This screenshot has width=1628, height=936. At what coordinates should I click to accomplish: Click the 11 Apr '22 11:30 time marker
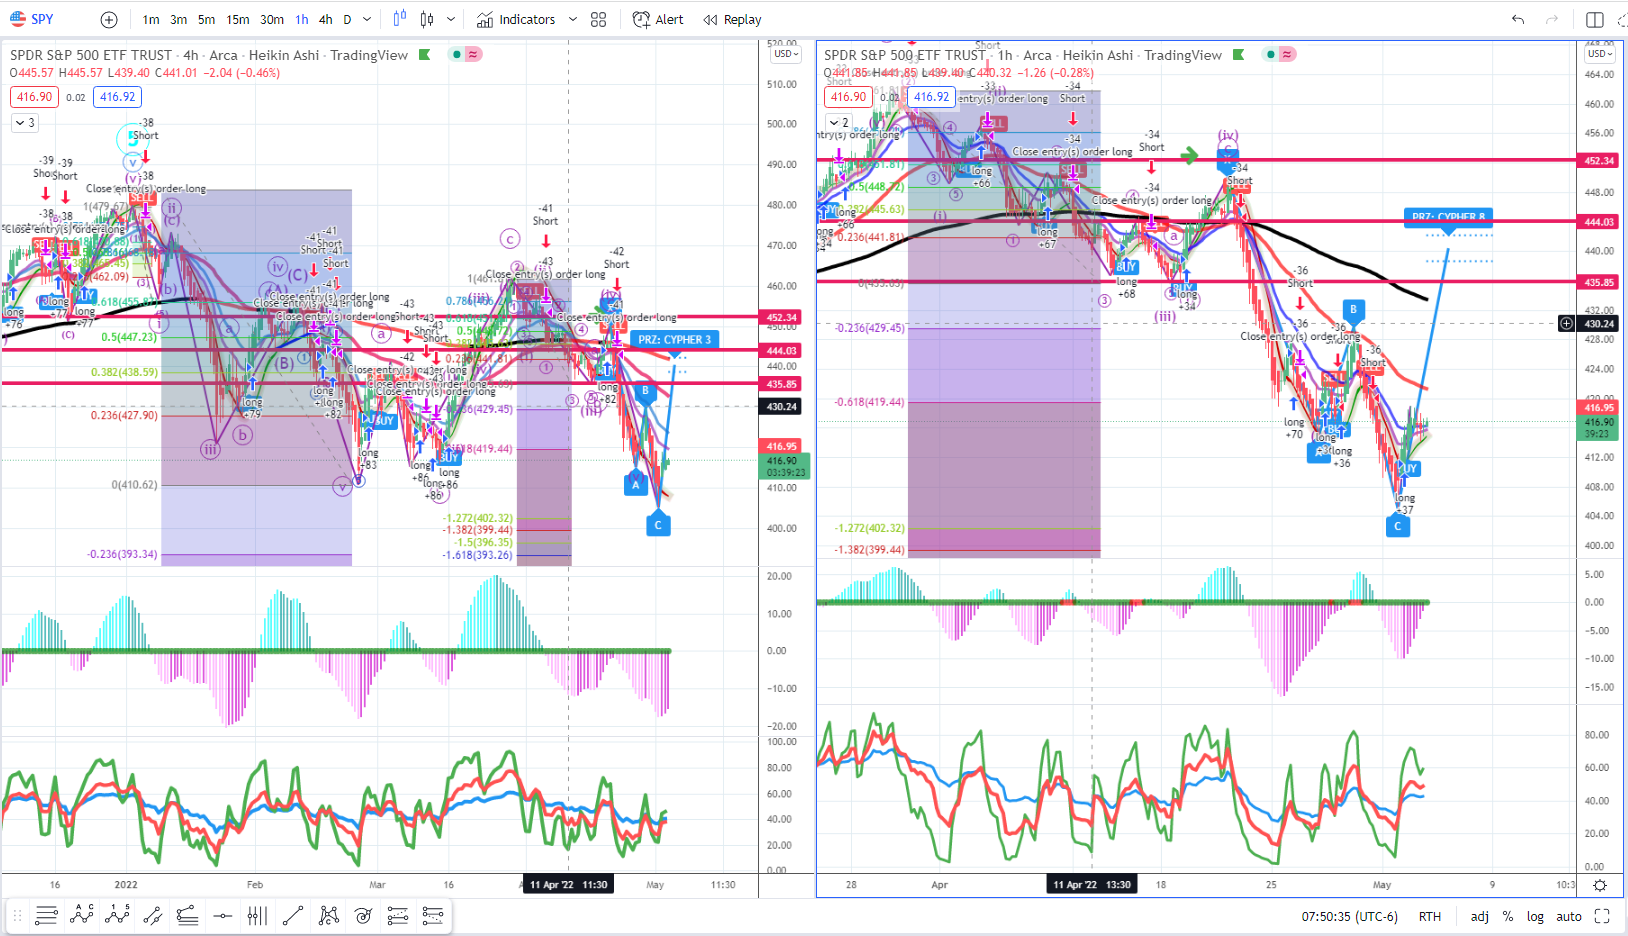(x=568, y=885)
